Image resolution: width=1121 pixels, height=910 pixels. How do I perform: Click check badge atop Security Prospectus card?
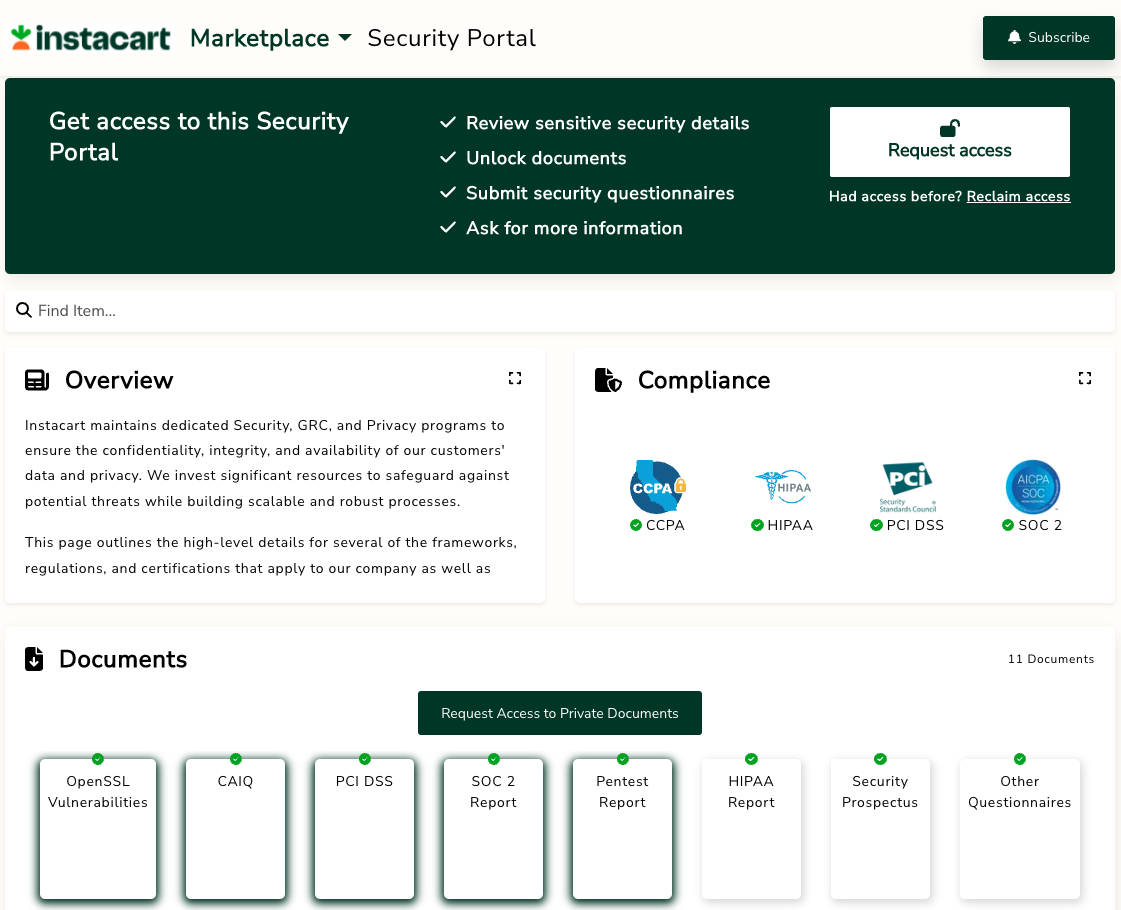pos(880,759)
